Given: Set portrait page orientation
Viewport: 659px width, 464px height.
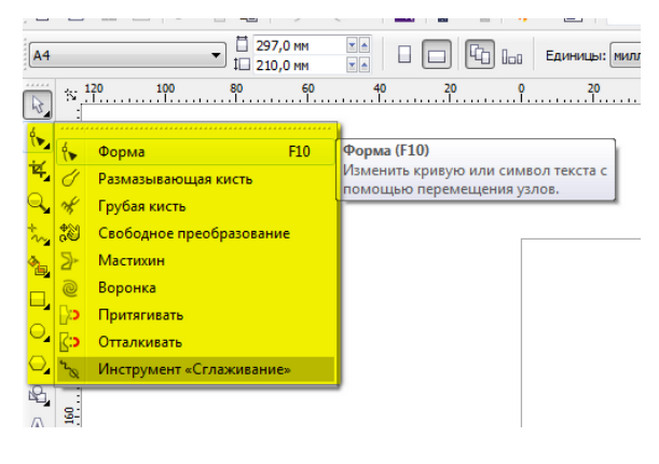Looking at the screenshot, I should (404, 55).
